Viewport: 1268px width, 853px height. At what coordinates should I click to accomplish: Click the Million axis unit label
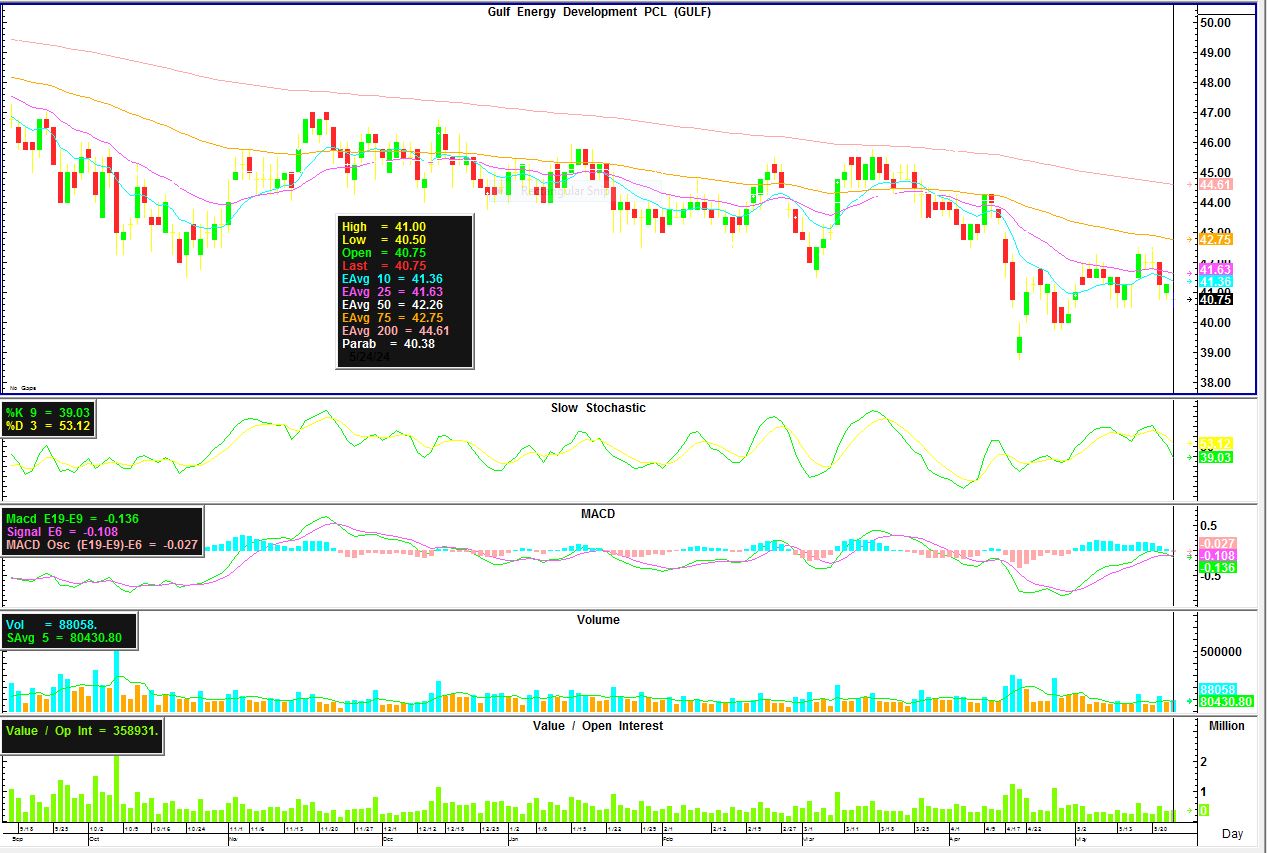point(1226,726)
